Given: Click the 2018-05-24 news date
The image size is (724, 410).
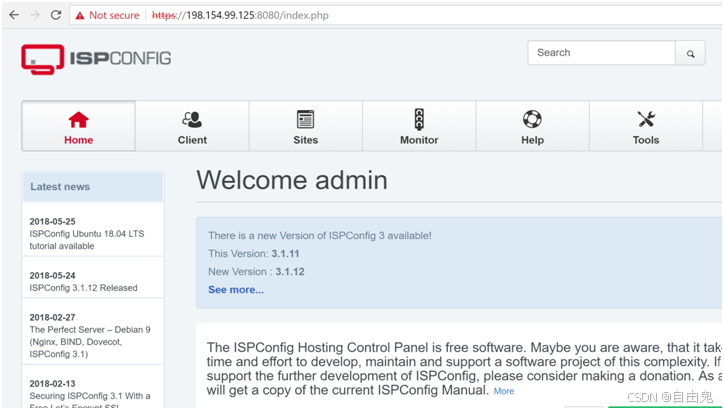Looking at the screenshot, I should click(52, 276).
